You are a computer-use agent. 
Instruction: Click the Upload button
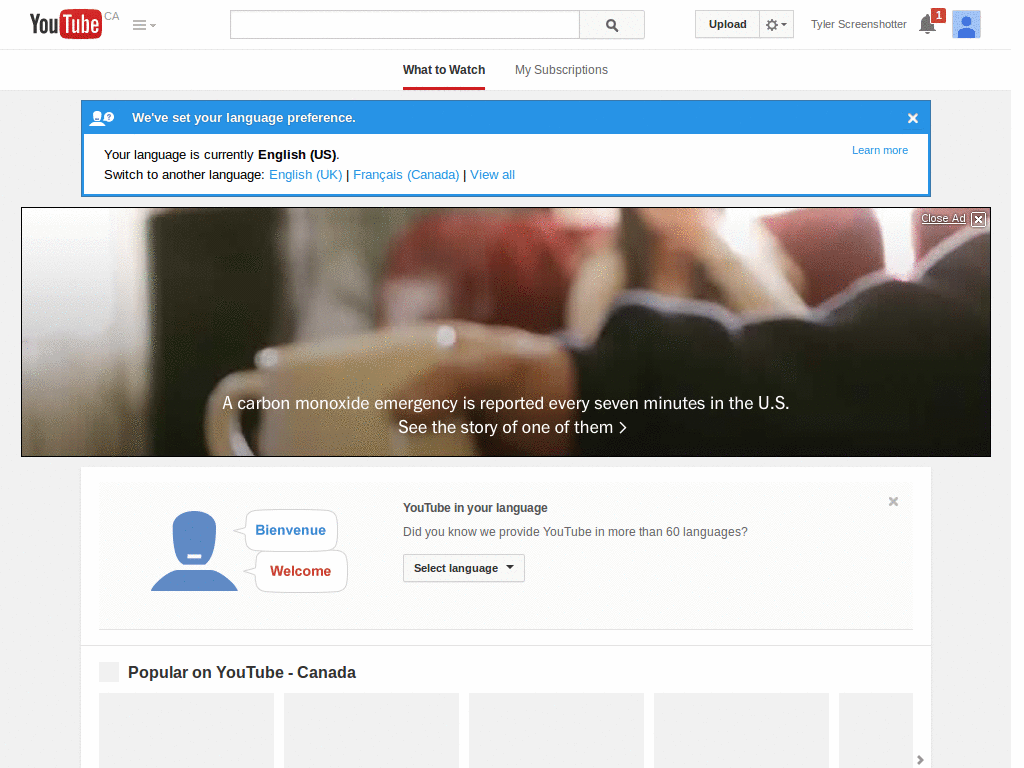tap(727, 24)
